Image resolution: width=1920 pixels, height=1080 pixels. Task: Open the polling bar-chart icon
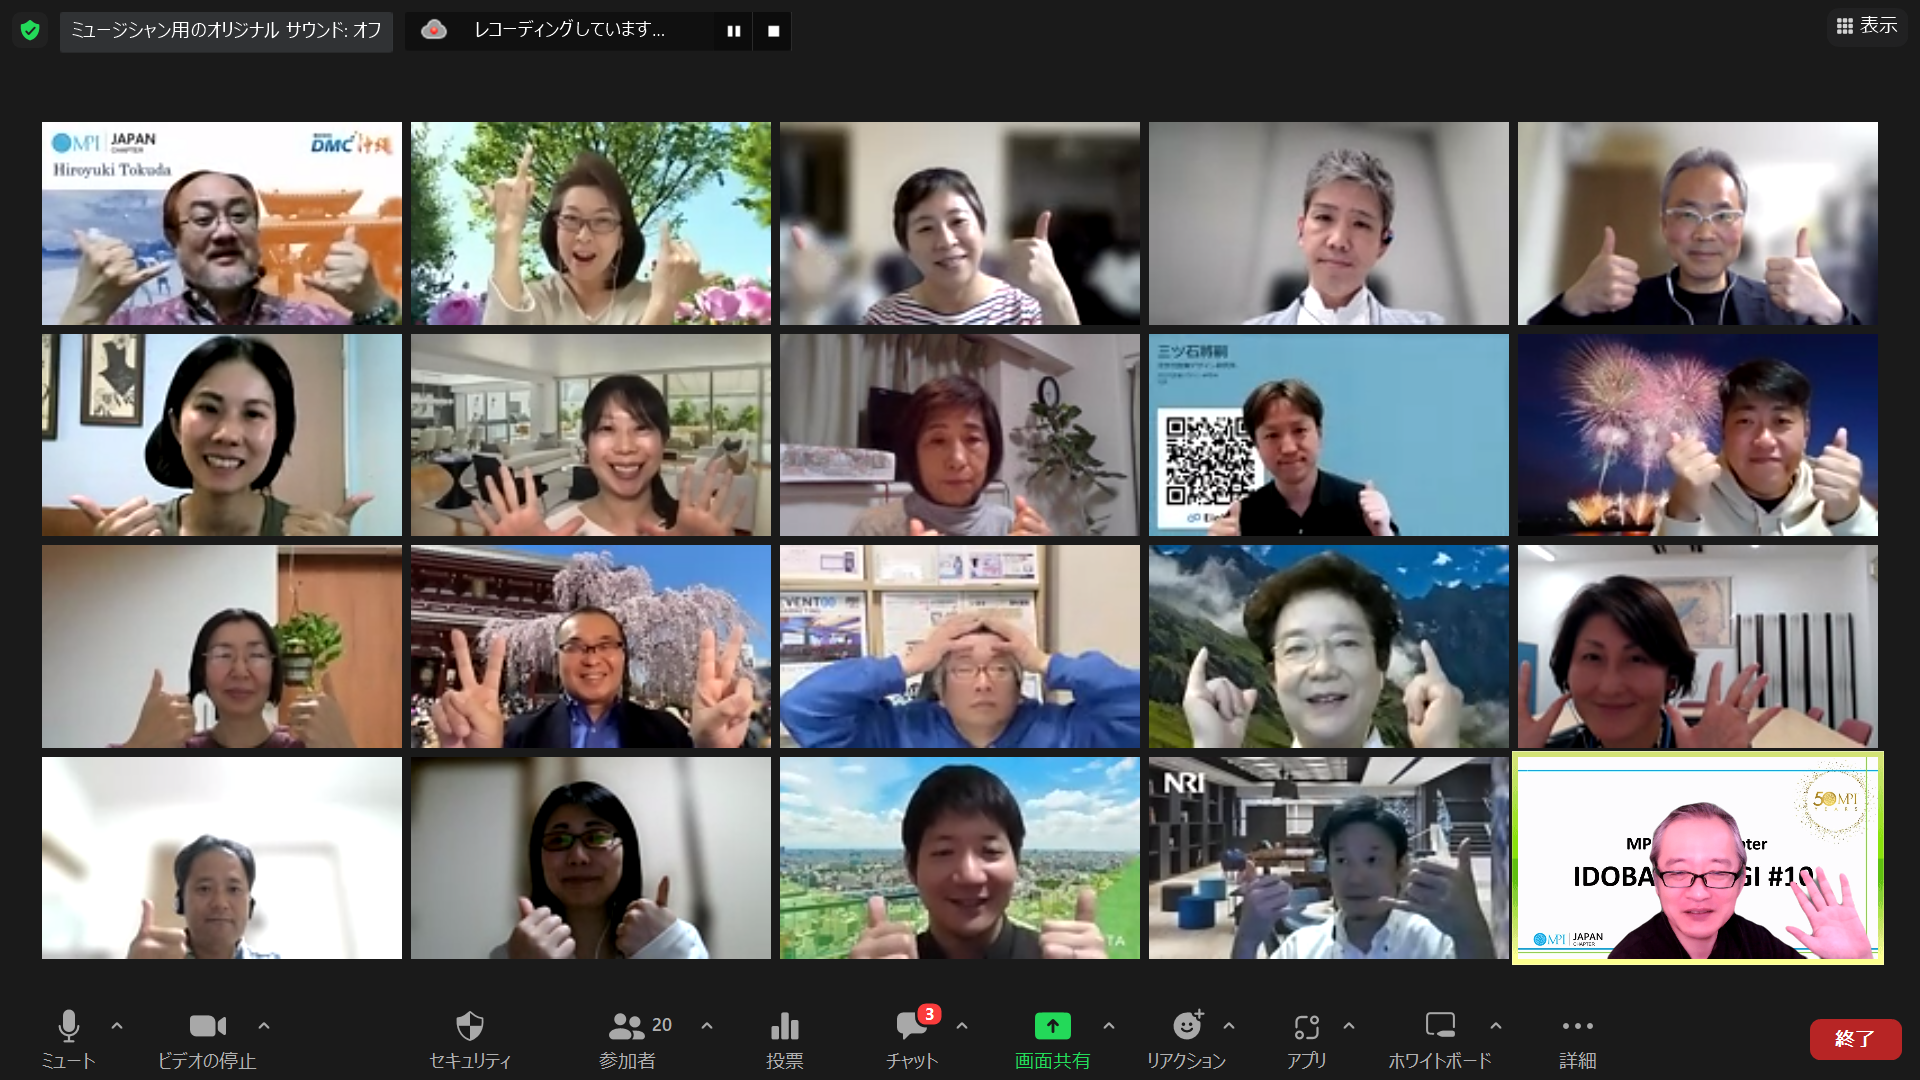point(784,1027)
